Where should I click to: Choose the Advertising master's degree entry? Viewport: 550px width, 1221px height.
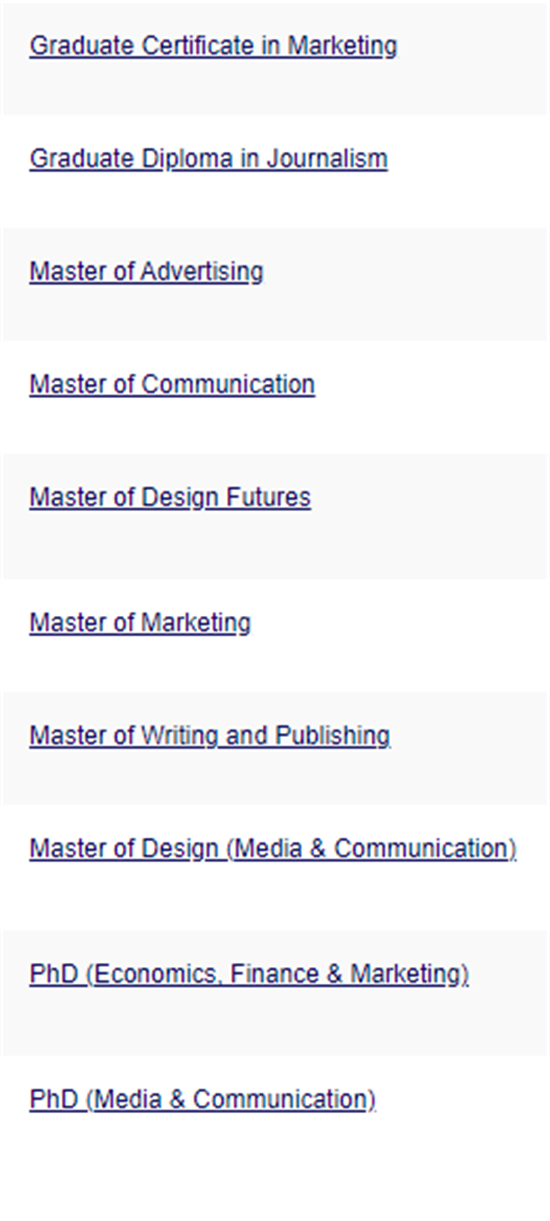[x=146, y=272]
